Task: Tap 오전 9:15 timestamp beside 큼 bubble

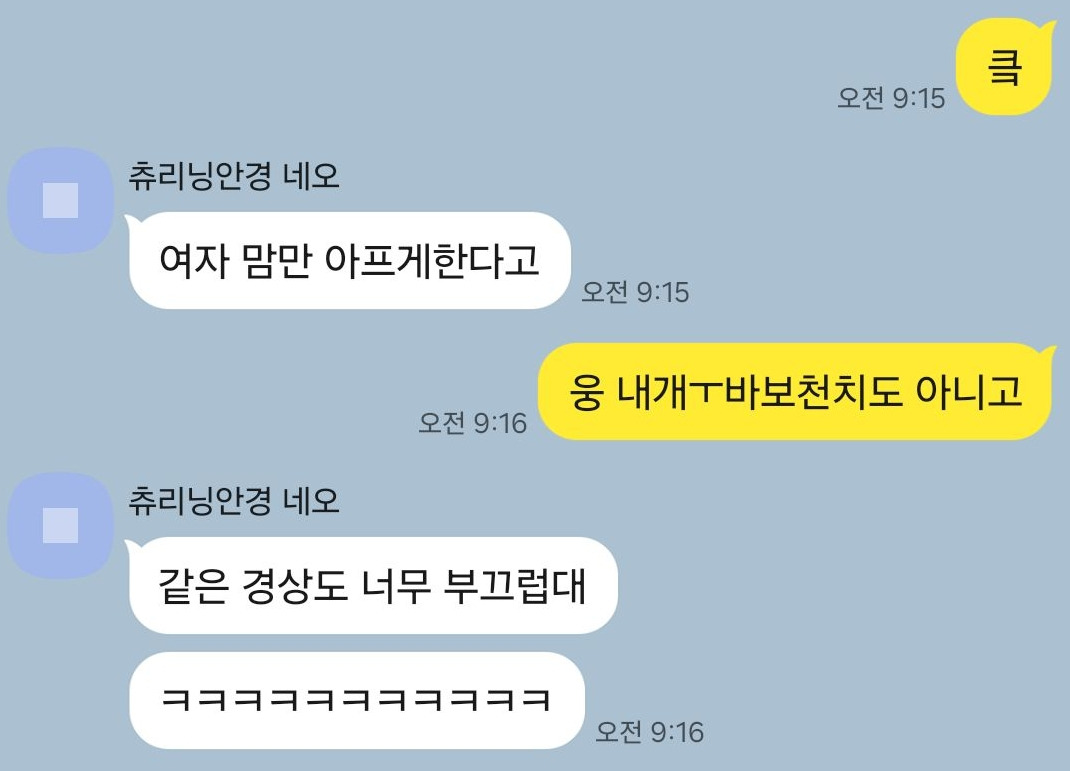Action: [x=891, y=98]
